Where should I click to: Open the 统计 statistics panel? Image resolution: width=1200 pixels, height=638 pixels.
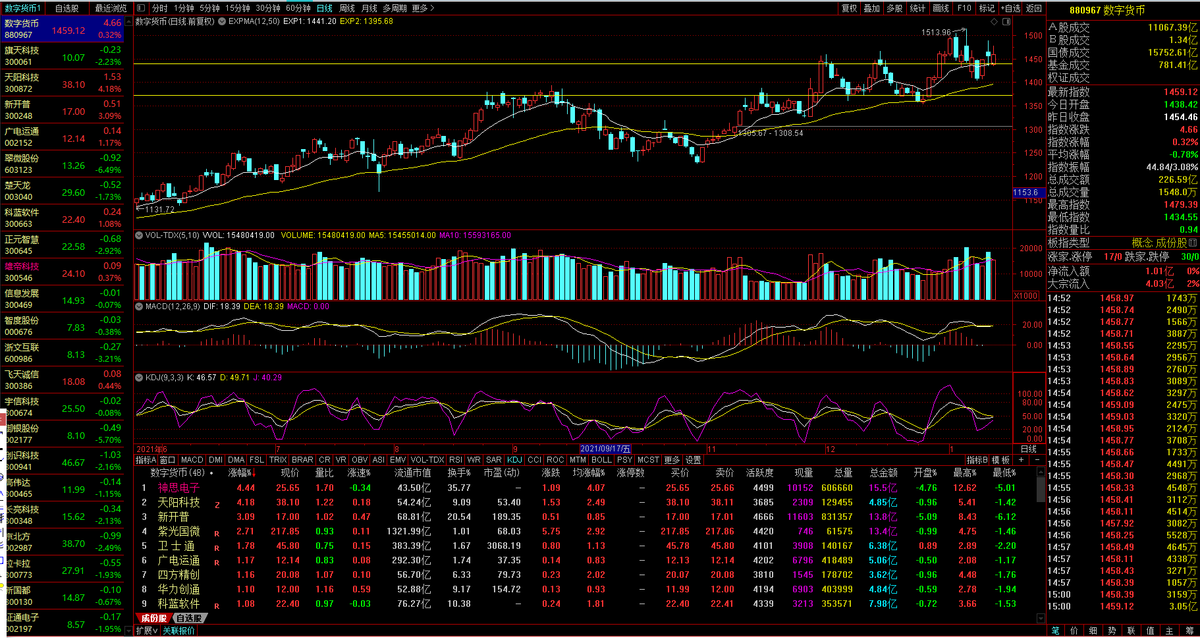click(917, 7)
